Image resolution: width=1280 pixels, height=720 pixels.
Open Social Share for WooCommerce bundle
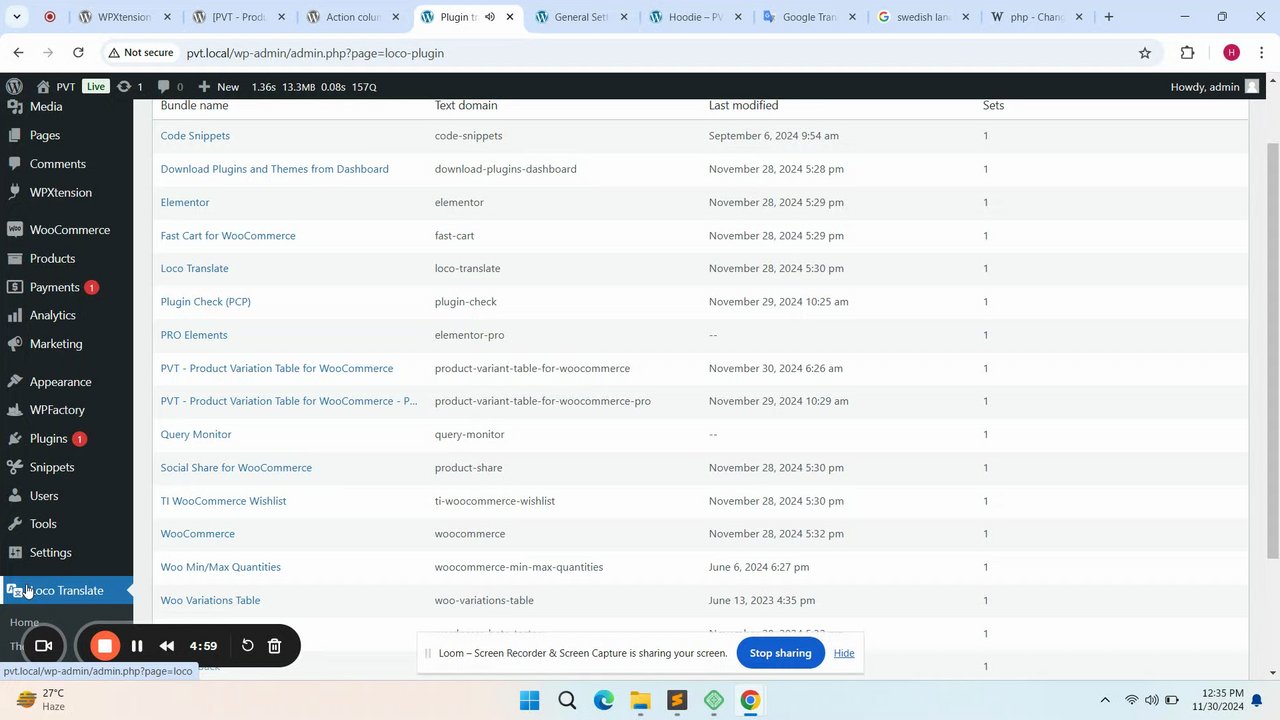click(236, 468)
